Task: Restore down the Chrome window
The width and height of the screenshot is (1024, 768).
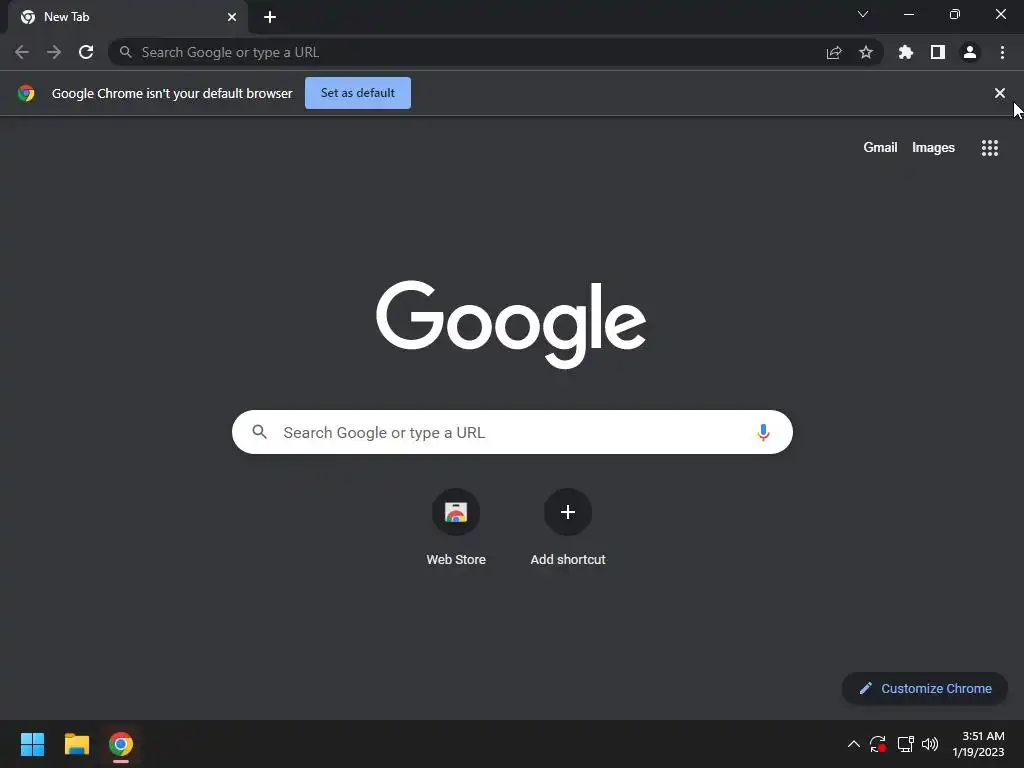Action: pos(955,14)
